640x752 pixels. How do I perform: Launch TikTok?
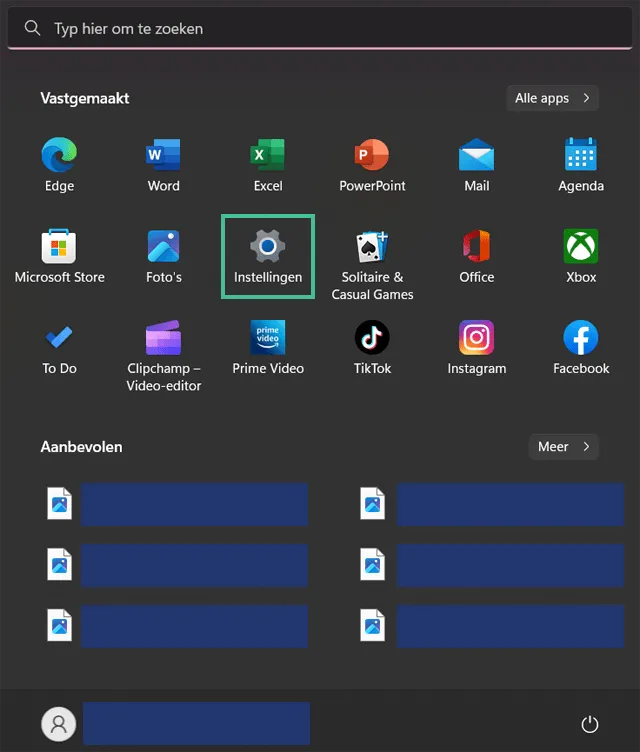point(372,347)
